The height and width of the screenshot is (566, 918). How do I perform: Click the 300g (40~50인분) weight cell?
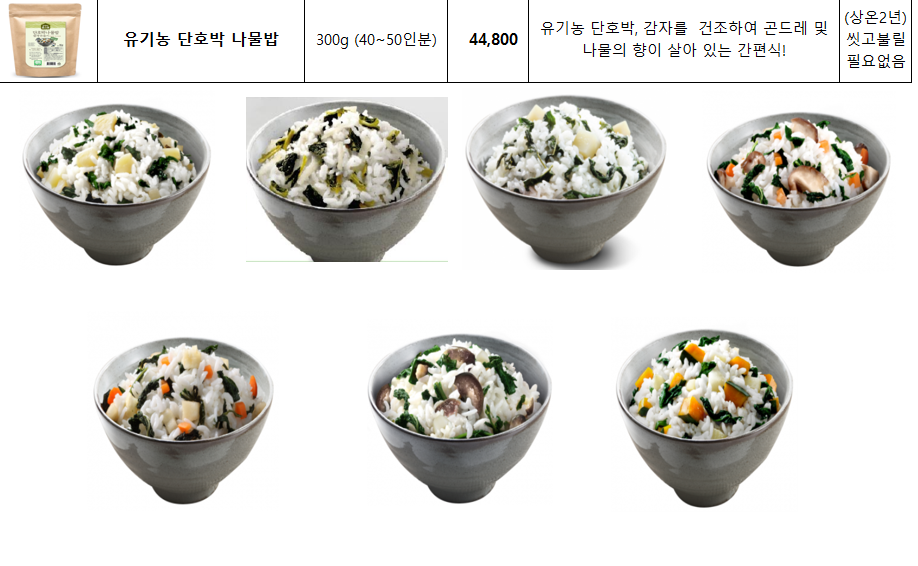(376, 40)
